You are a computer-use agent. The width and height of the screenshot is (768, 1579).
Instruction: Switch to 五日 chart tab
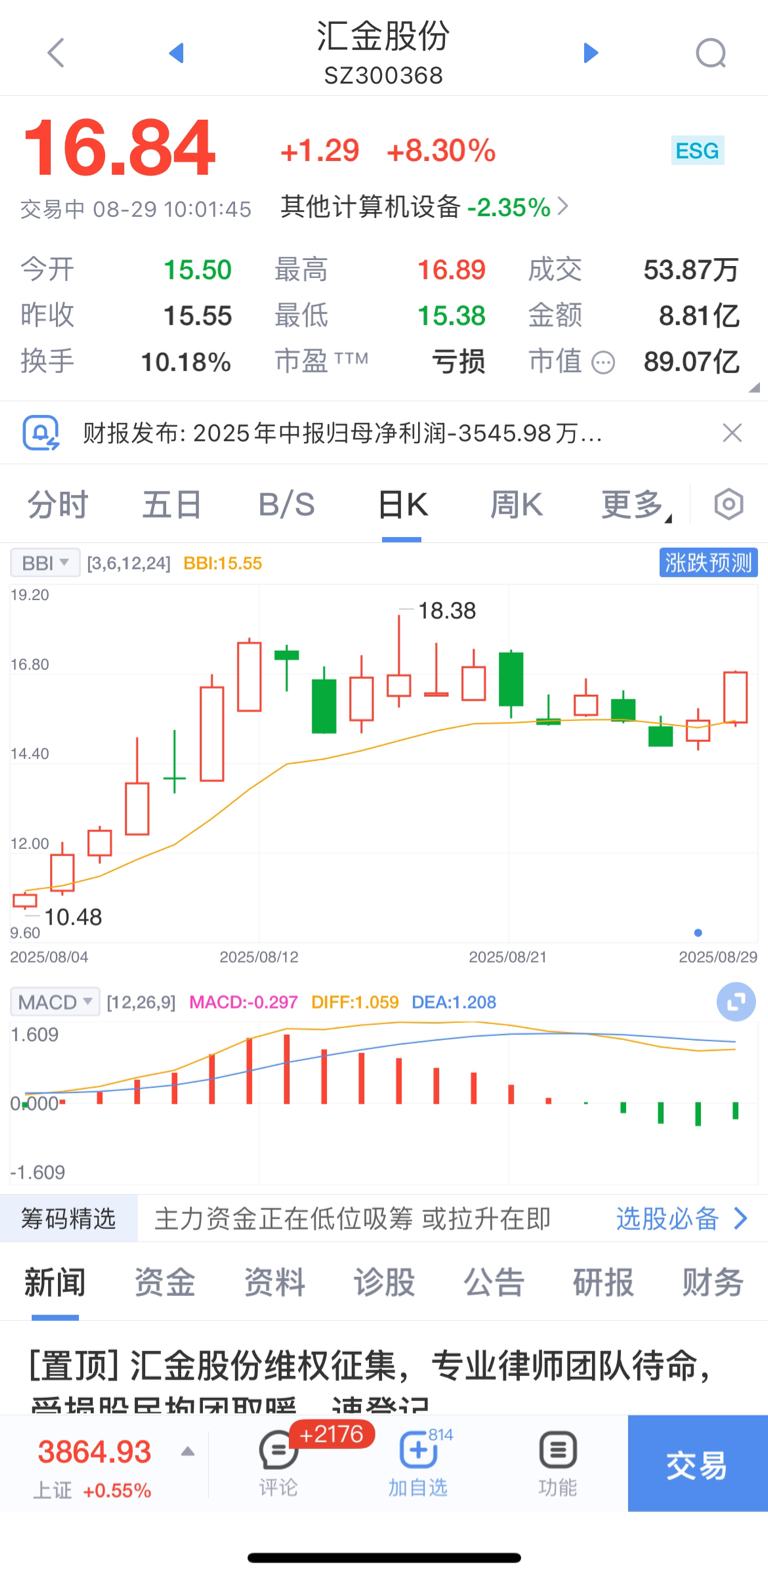pyautogui.click(x=172, y=505)
